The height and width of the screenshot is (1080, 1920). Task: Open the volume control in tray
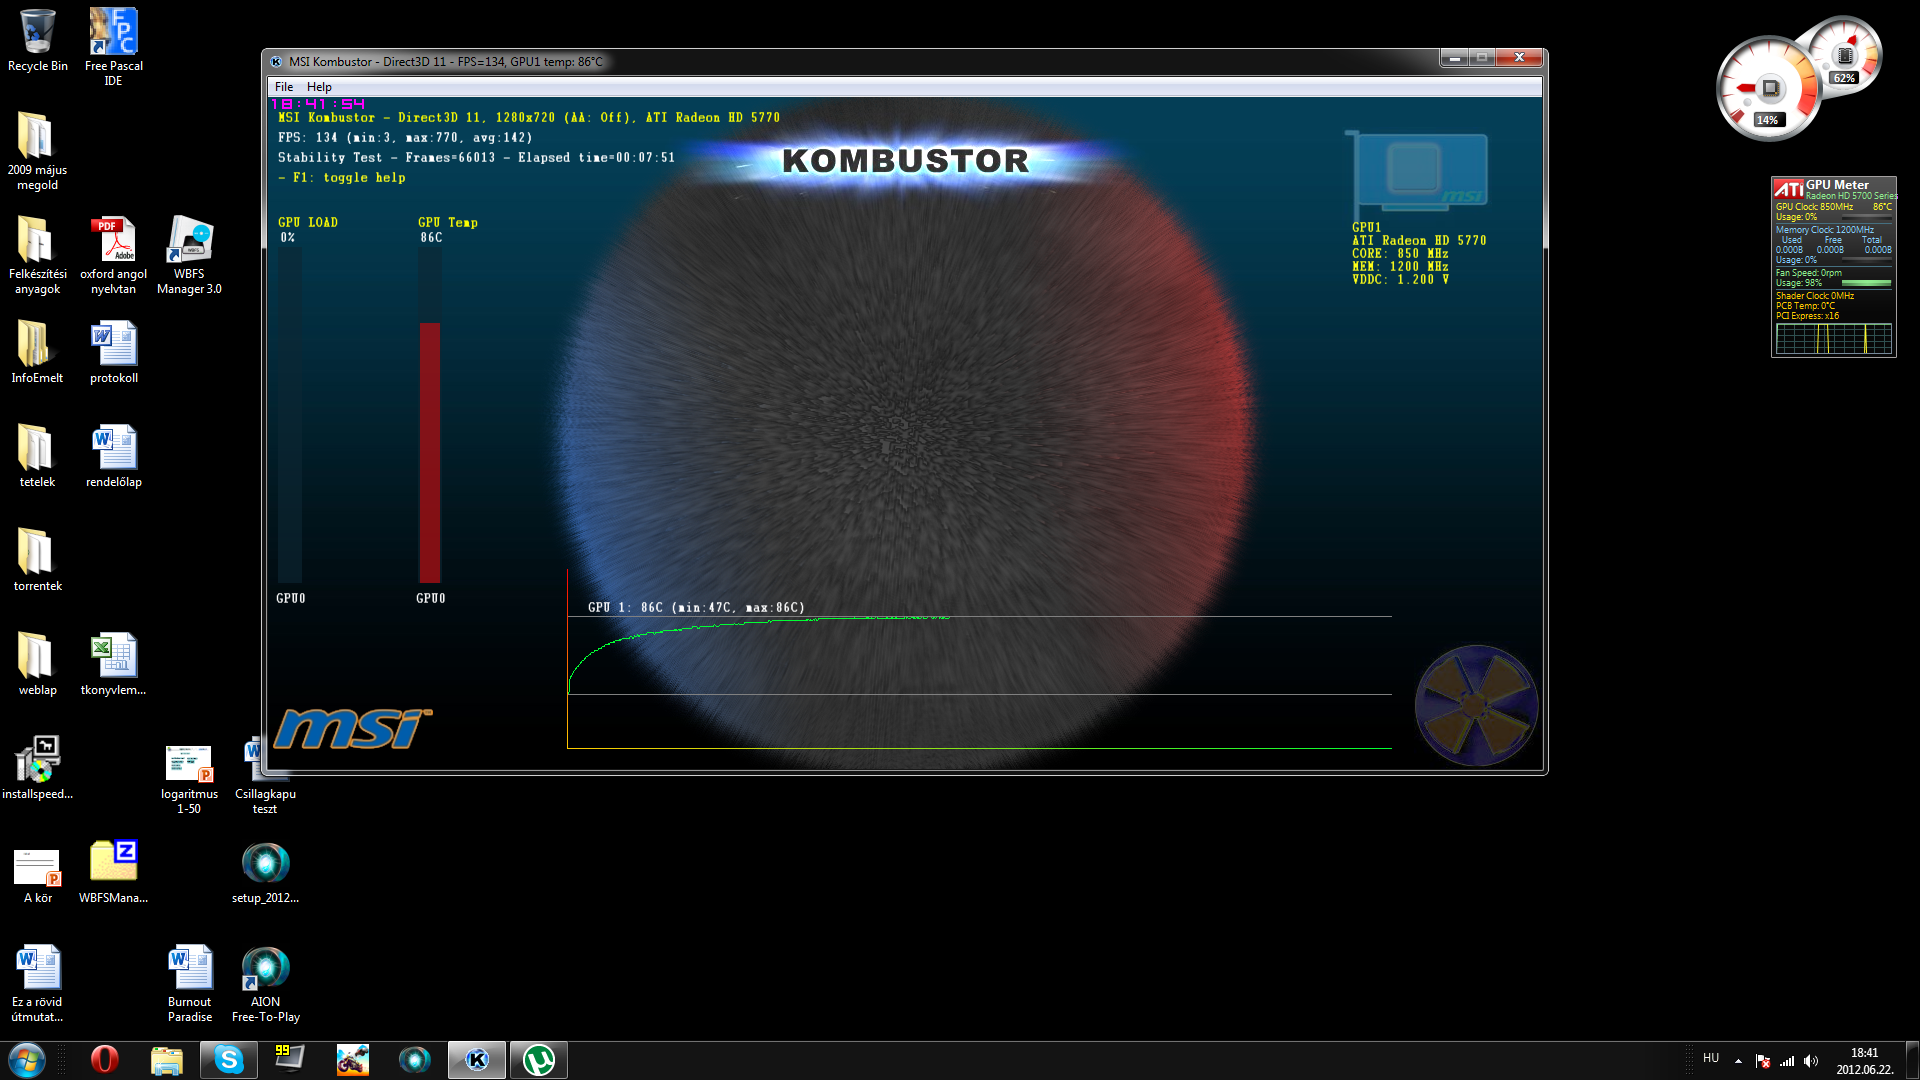click(1811, 1061)
